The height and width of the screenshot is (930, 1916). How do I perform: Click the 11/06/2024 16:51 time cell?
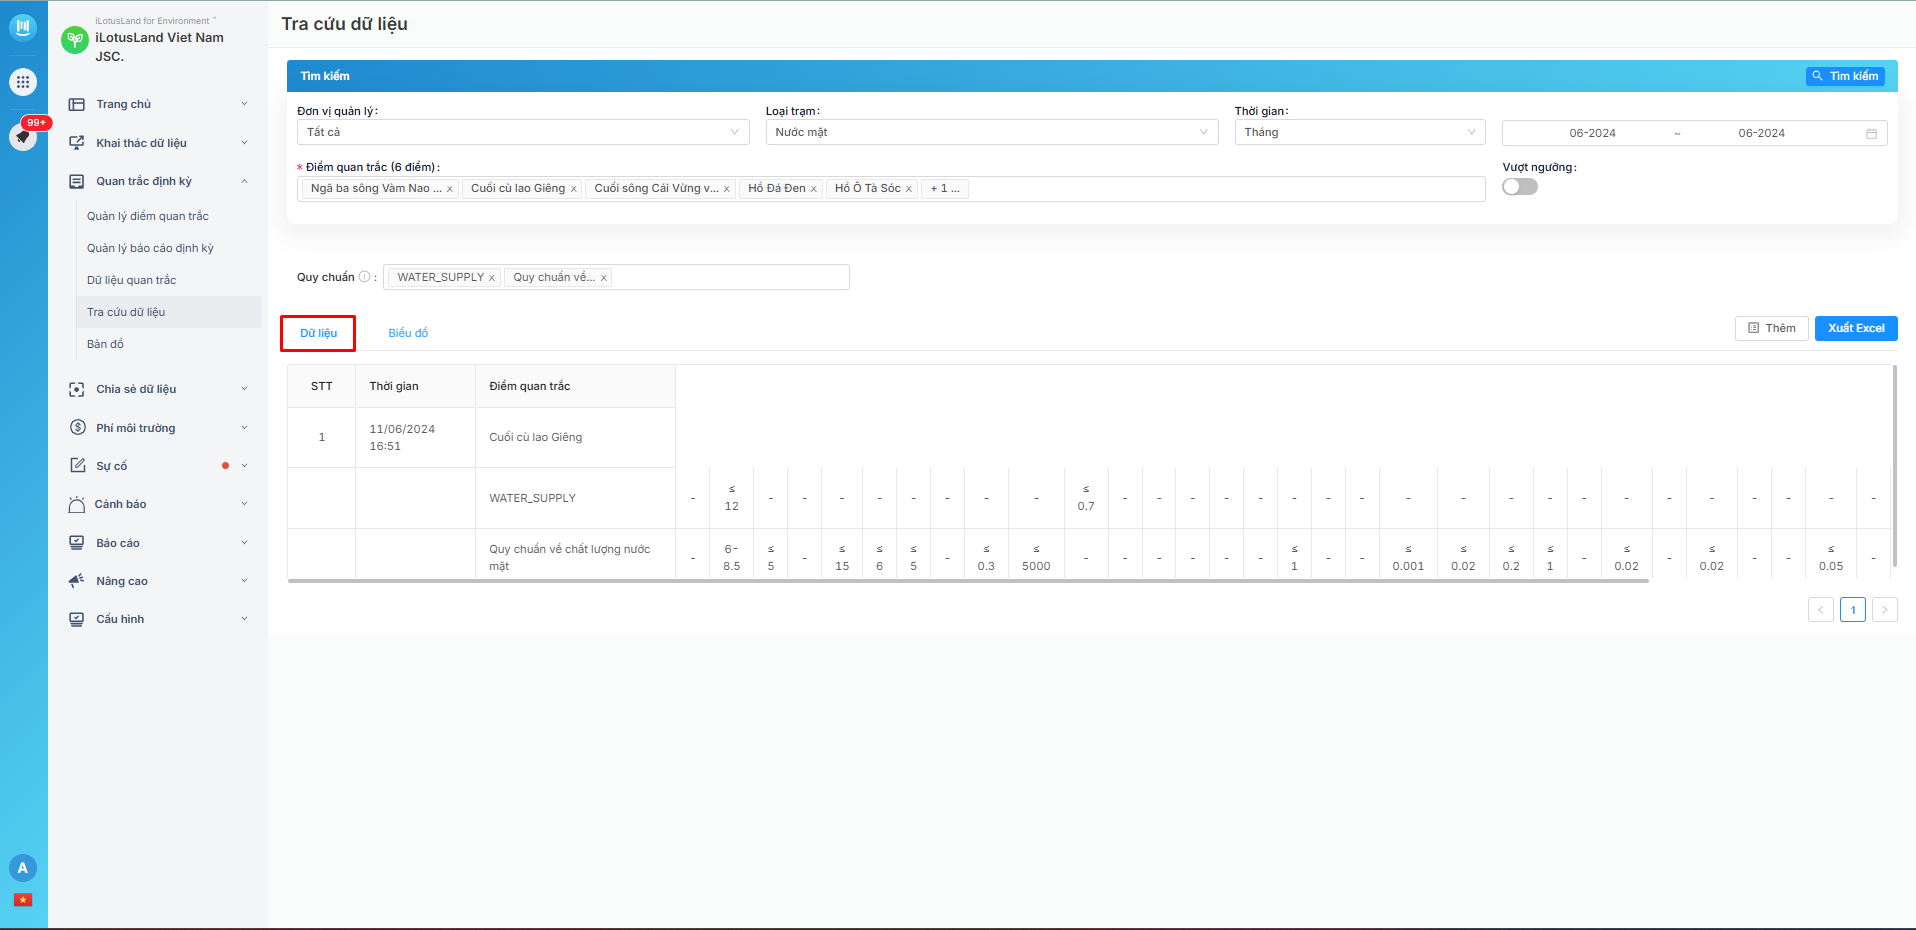pyautogui.click(x=415, y=437)
